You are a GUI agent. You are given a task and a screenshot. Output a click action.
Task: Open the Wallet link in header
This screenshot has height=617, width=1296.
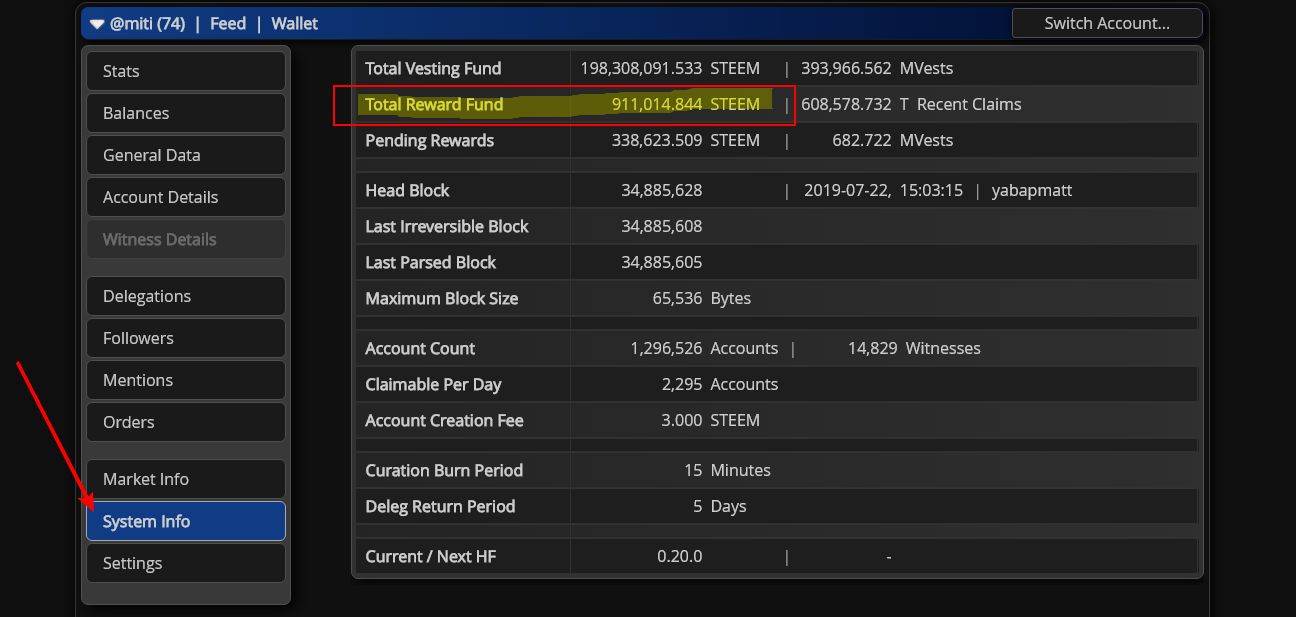tap(294, 23)
